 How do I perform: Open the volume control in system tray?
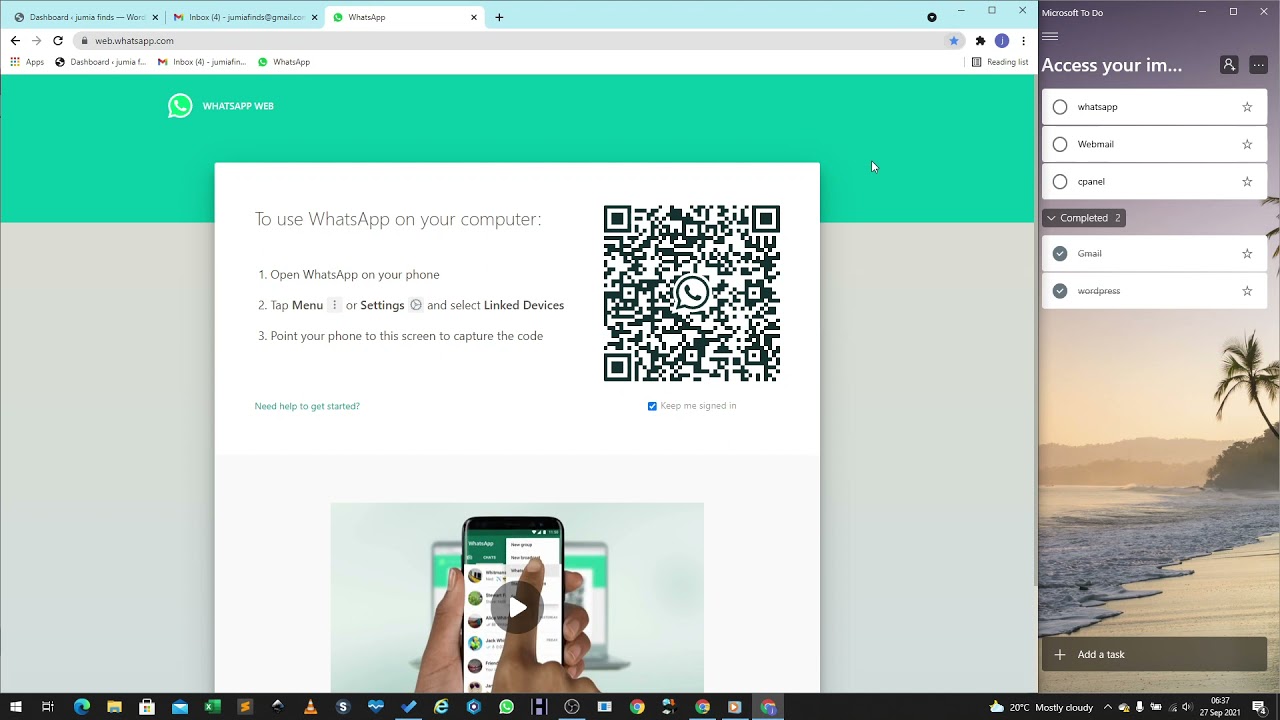click(x=1187, y=707)
